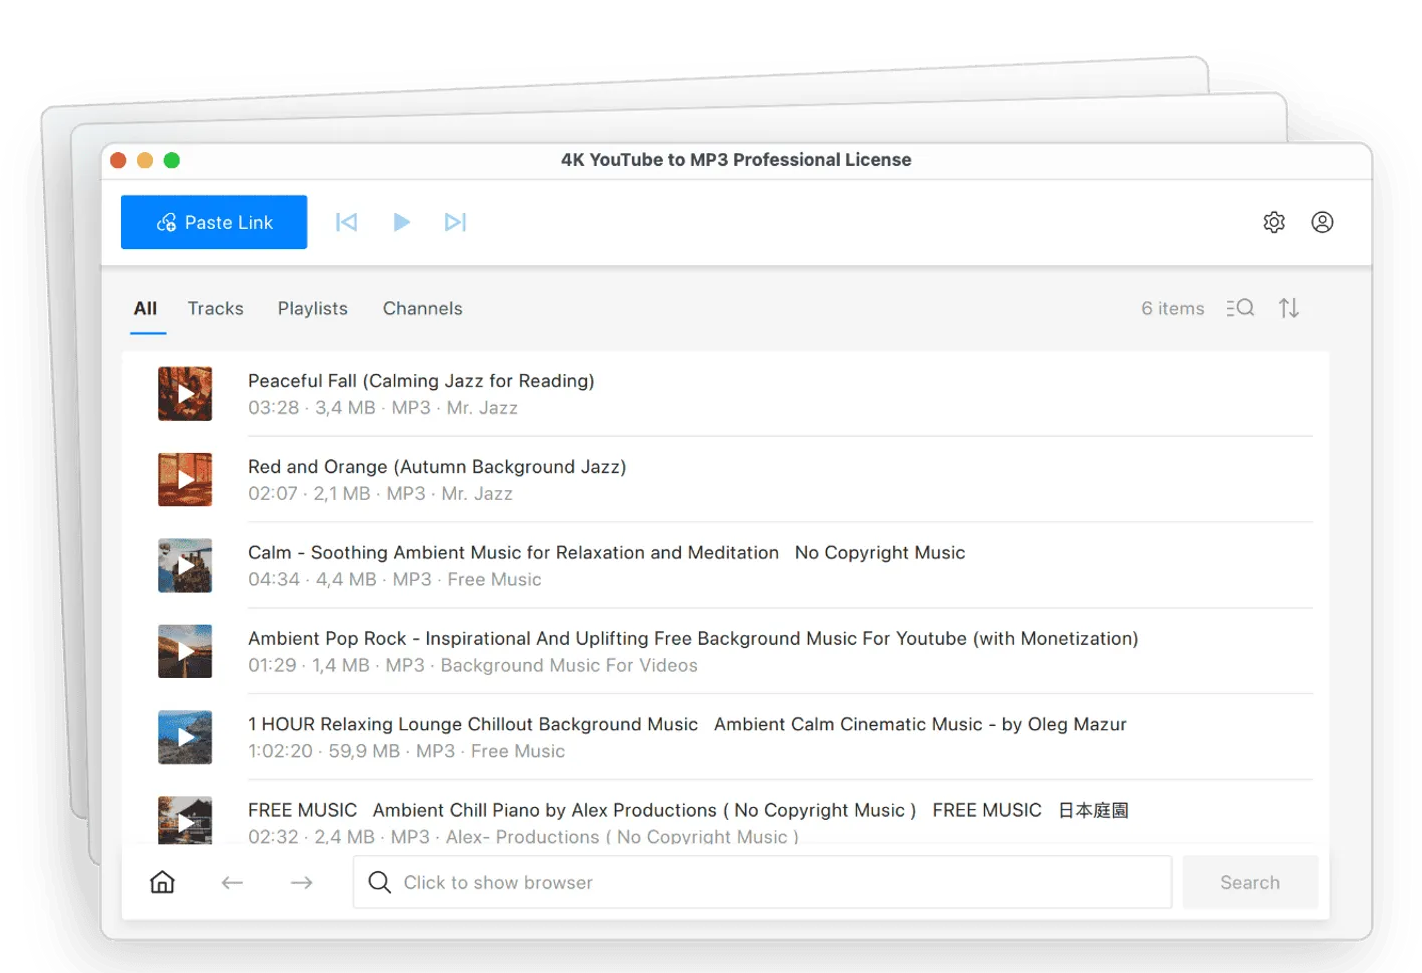Open the search-in-list filter icon
The image size is (1422, 973).
1240,308
